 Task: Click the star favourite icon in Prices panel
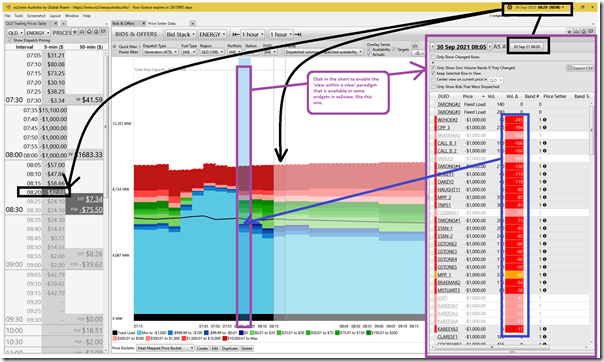(75, 32)
